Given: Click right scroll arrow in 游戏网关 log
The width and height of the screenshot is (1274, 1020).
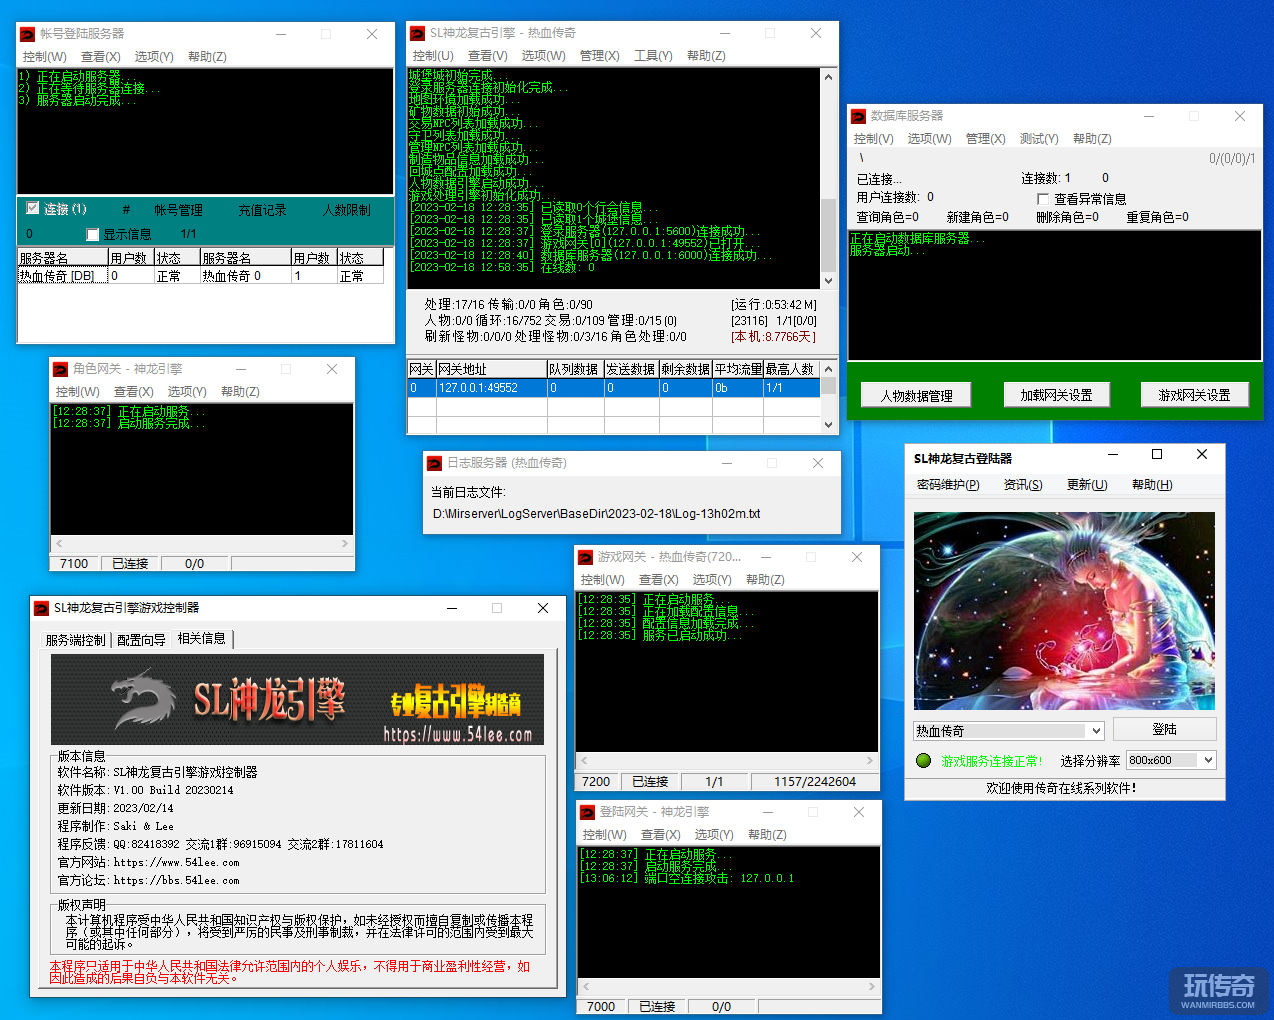Looking at the screenshot, I should coord(870,761).
